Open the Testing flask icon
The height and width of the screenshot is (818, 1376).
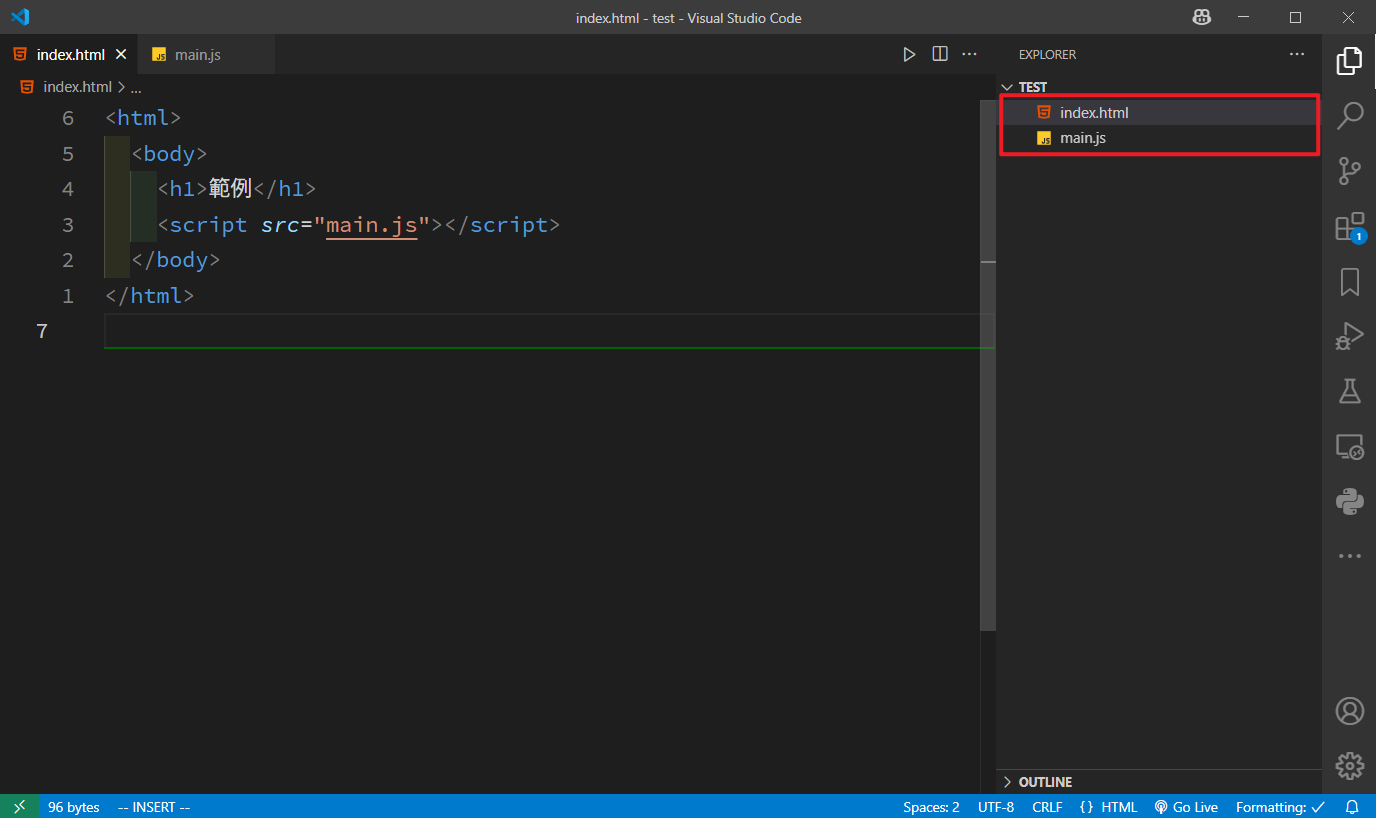[x=1349, y=391]
